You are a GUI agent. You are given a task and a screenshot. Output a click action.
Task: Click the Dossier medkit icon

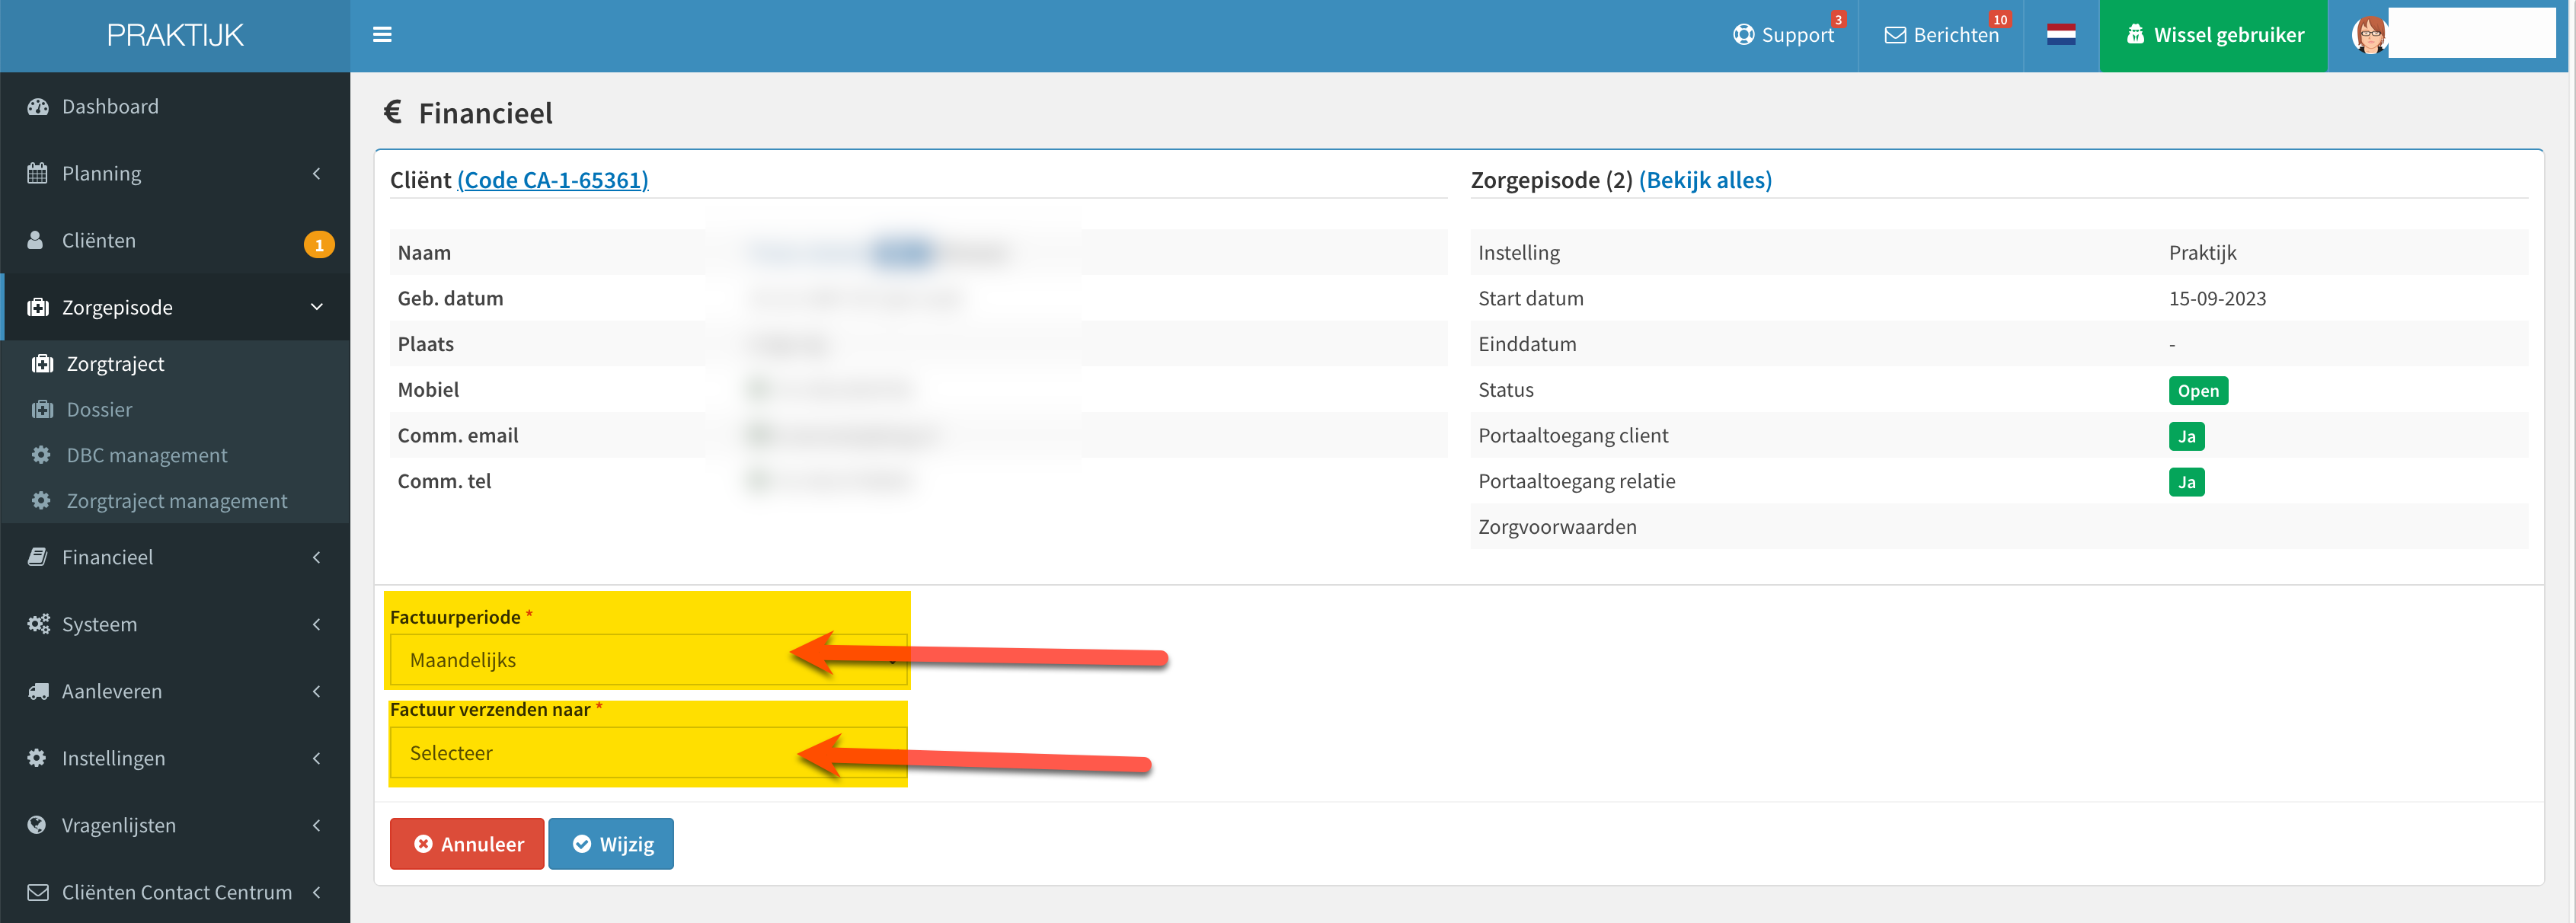pyautogui.click(x=42, y=410)
